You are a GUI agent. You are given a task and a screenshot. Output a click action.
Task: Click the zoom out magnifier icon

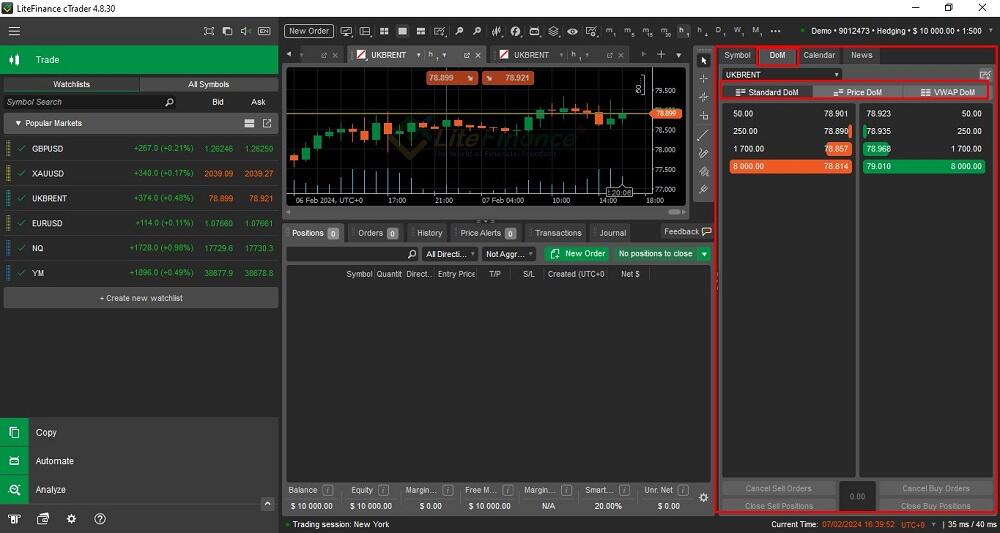tap(477, 31)
